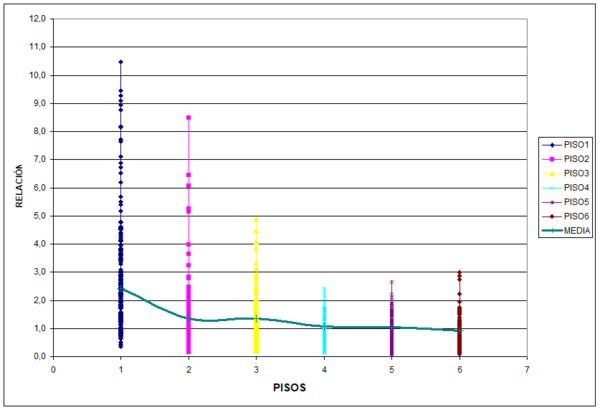This screenshot has width=600, height=410.
Task: Click the teal average line between 3 and 4
Action: (x=290, y=321)
